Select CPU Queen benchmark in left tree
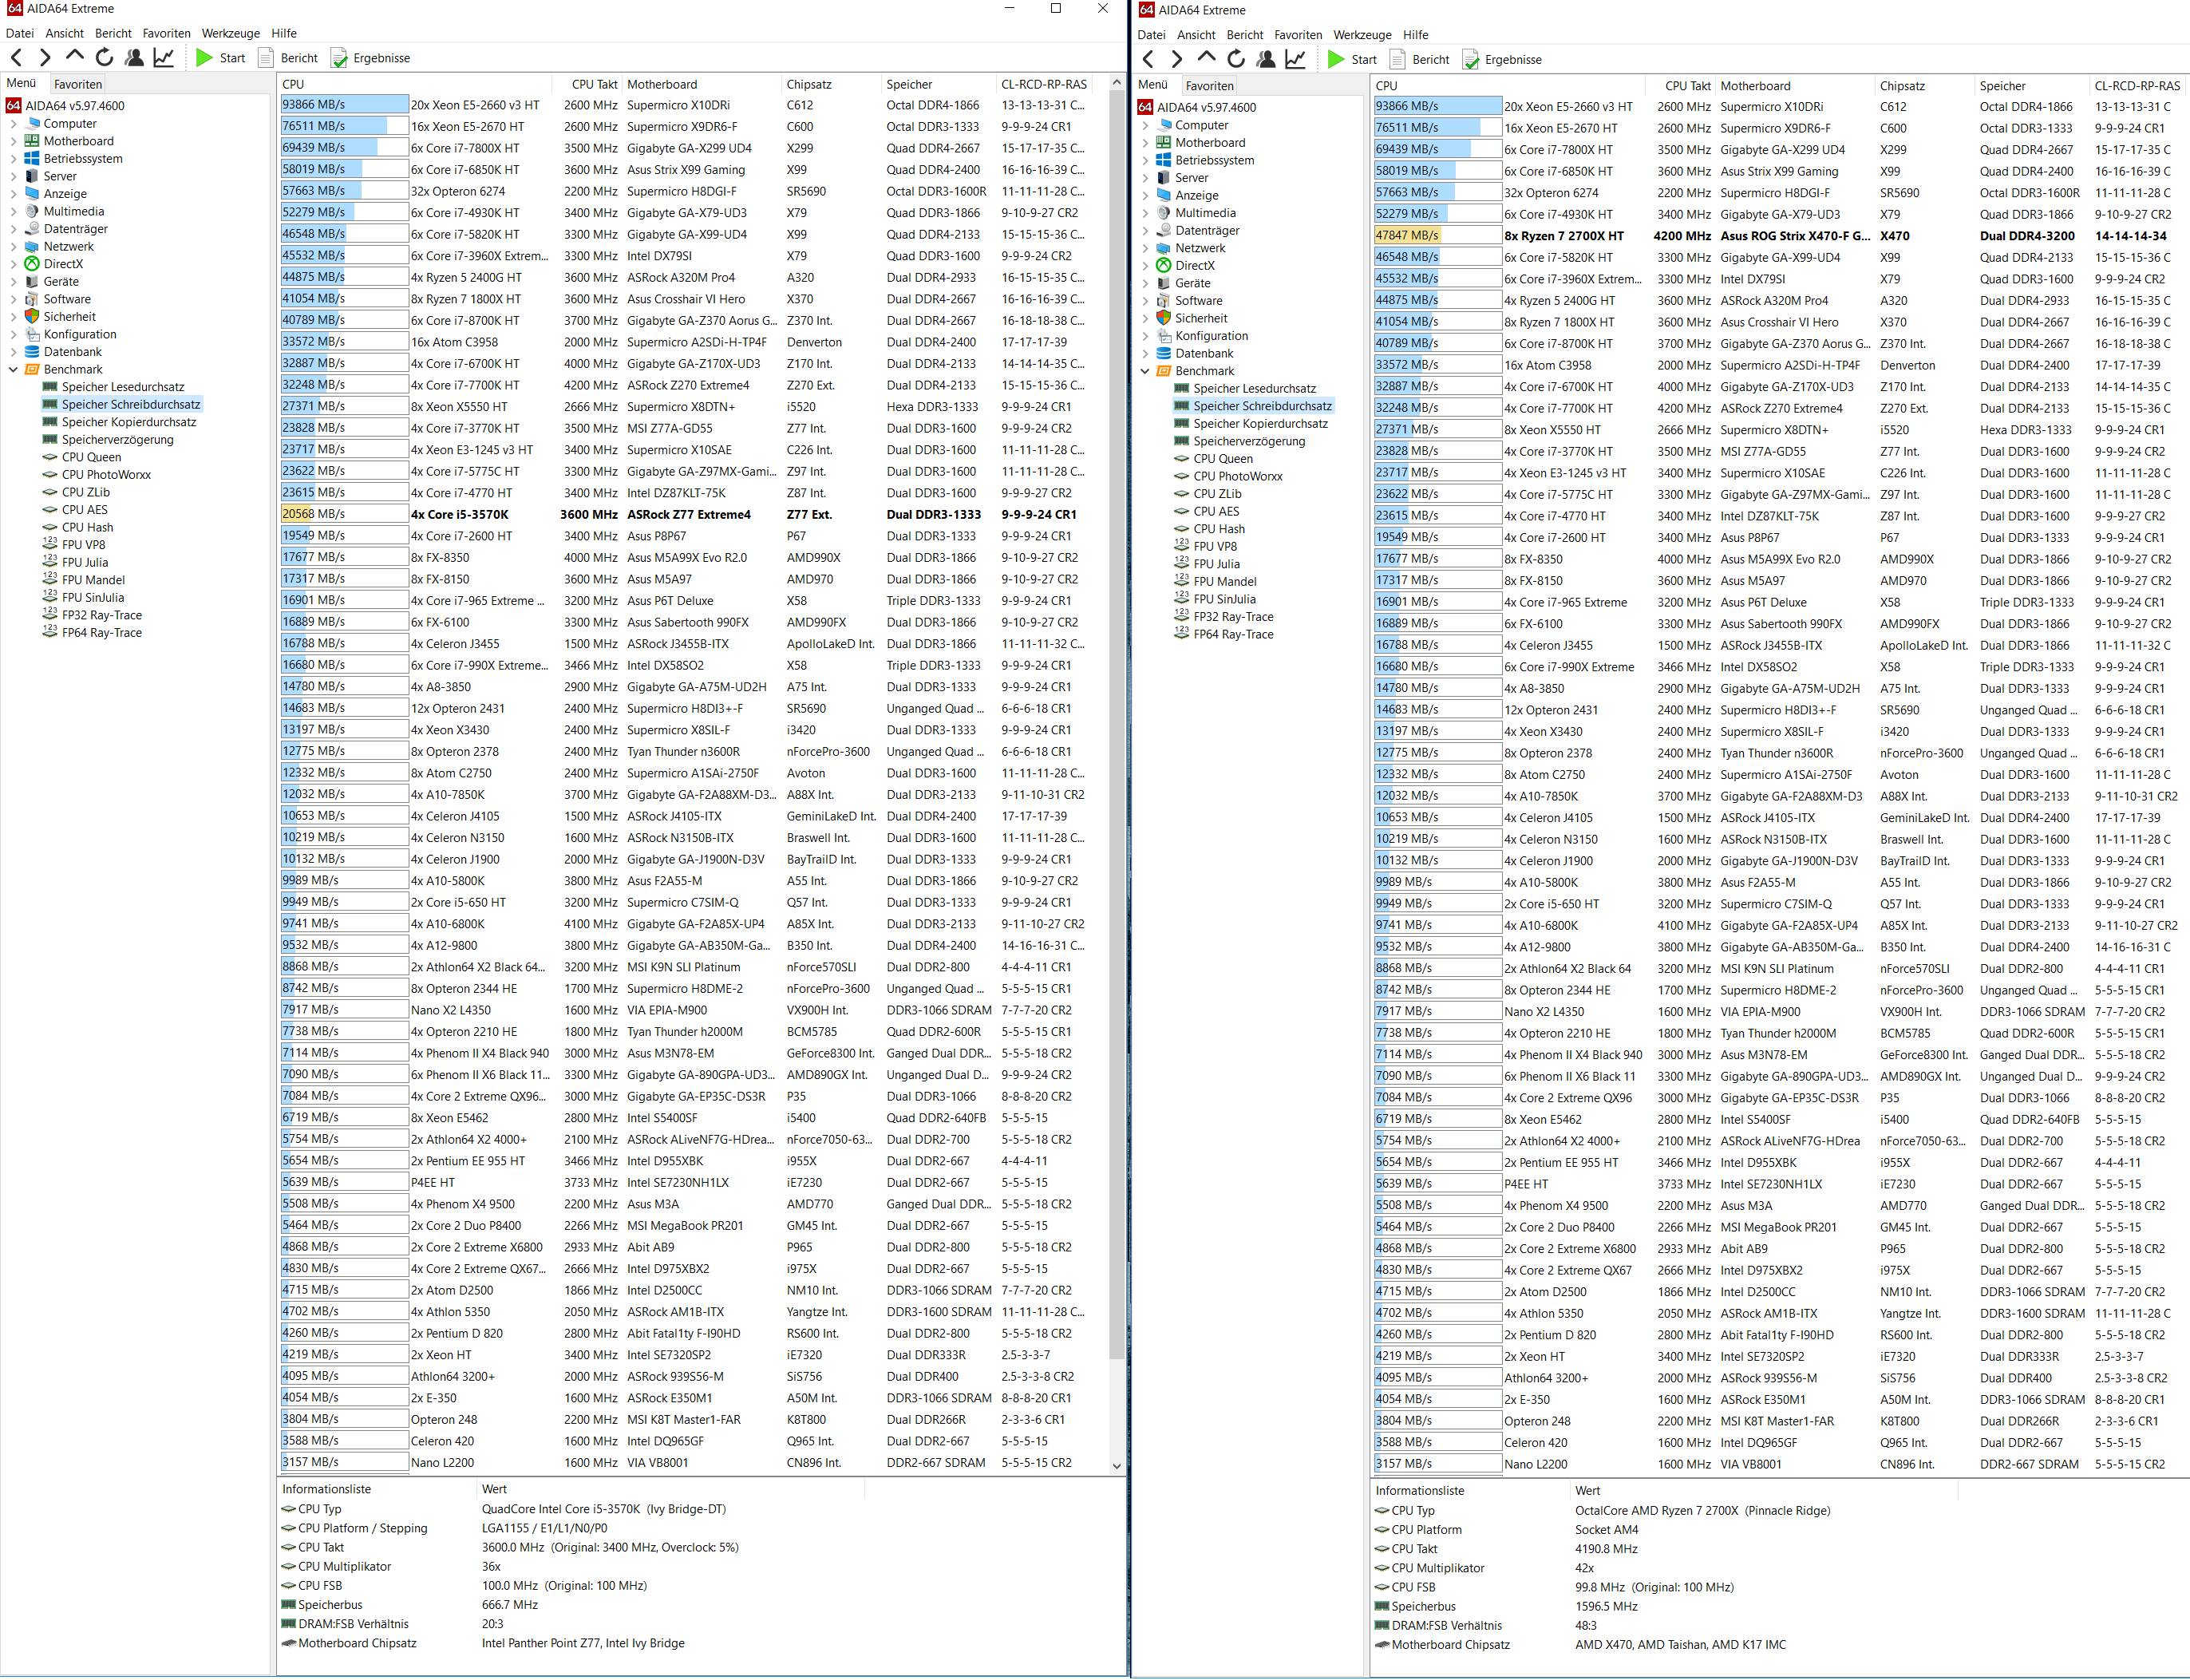 (91, 457)
